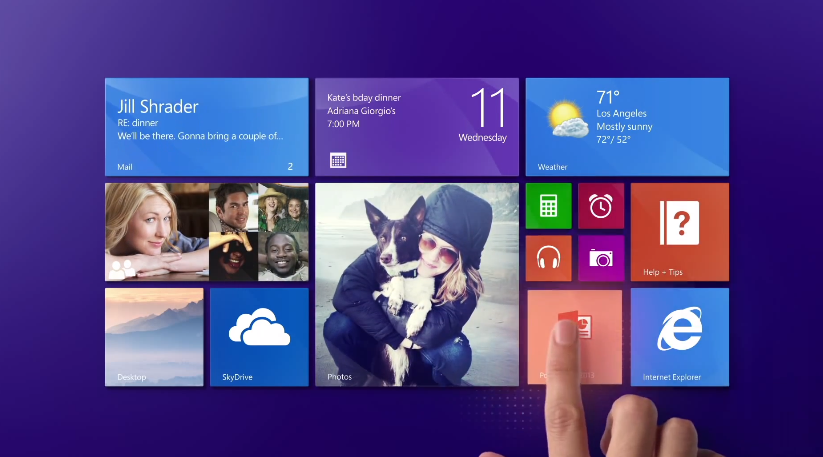
Task: Open the Help + Tips tile
Action: click(x=679, y=231)
